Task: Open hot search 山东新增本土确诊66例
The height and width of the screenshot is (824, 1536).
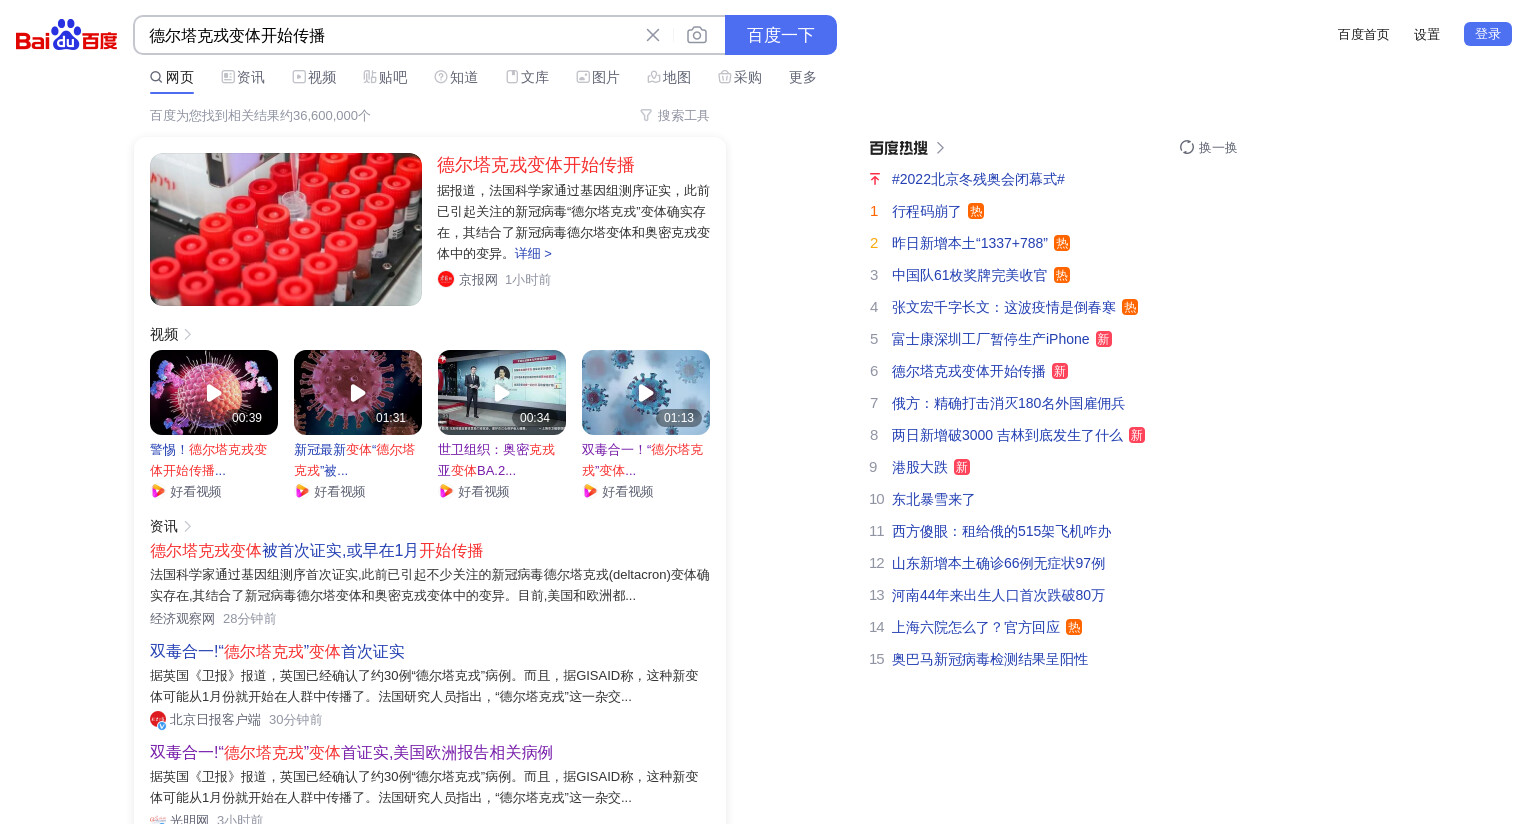Action: 998,563
